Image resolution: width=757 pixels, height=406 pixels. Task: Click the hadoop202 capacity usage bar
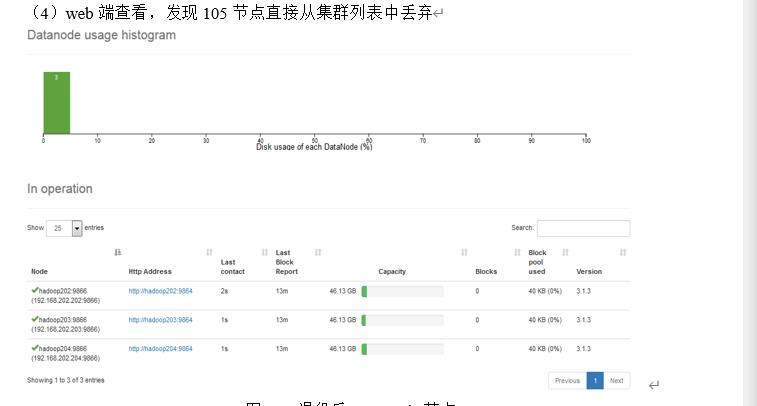click(402, 291)
